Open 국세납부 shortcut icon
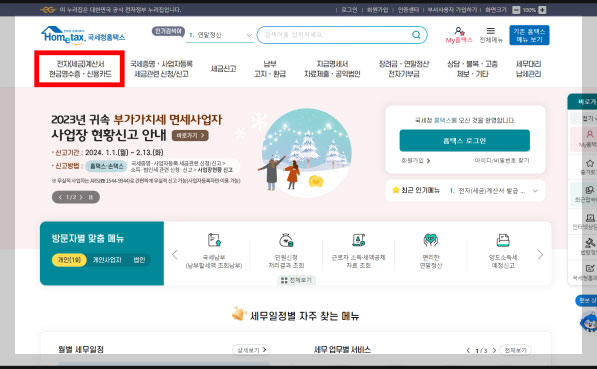 tap(214, 240)
